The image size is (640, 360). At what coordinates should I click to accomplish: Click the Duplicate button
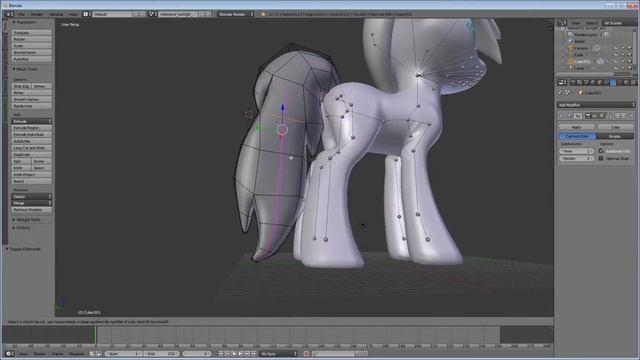31,154
